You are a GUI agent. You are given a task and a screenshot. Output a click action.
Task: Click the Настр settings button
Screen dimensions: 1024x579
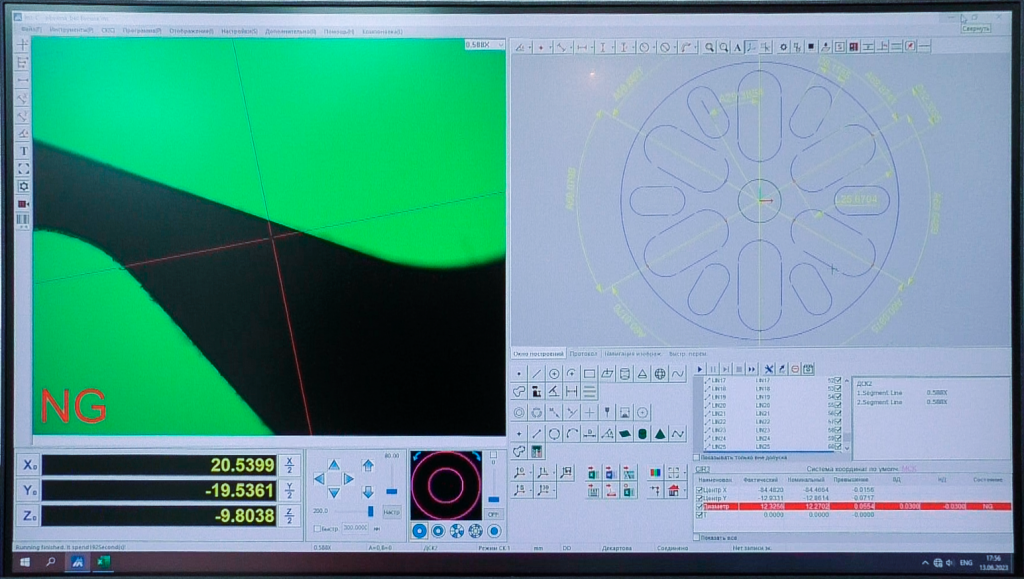(x=392, y=512)
